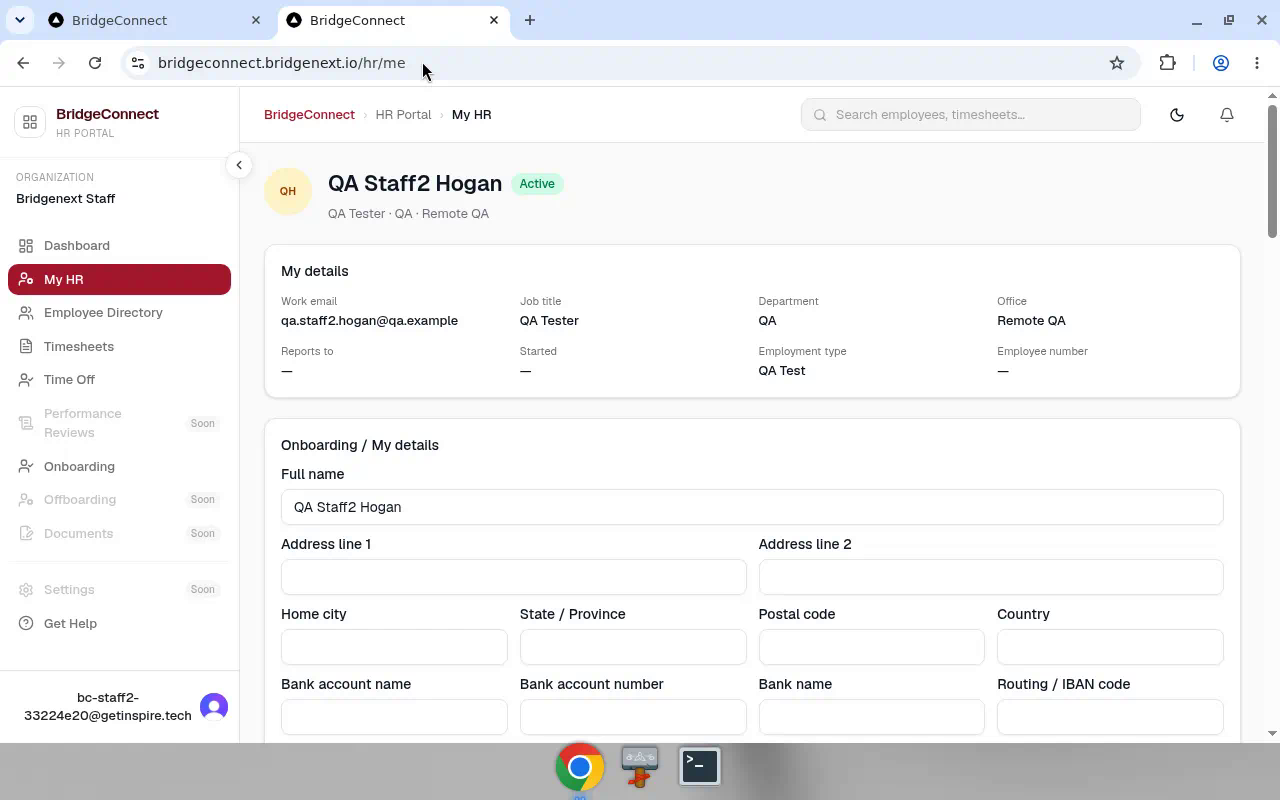Image resolution: width=1280 pixels, height=800 pixels.
Task: Click the Active status badge
Action: coord(537,184)
